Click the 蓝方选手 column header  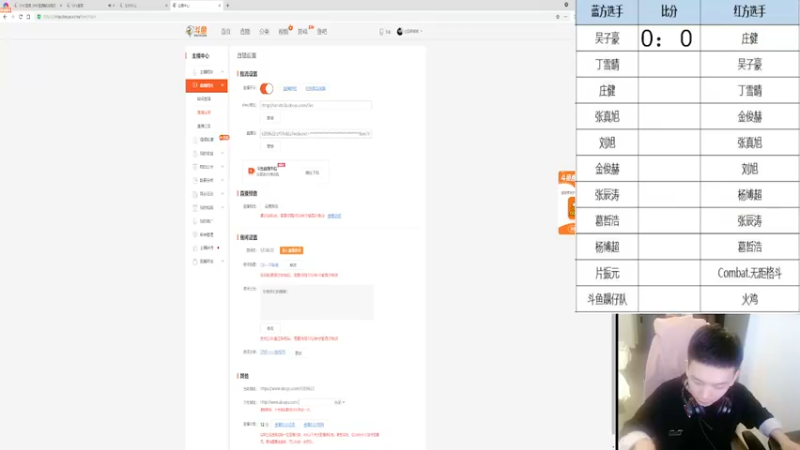(607, 12)
